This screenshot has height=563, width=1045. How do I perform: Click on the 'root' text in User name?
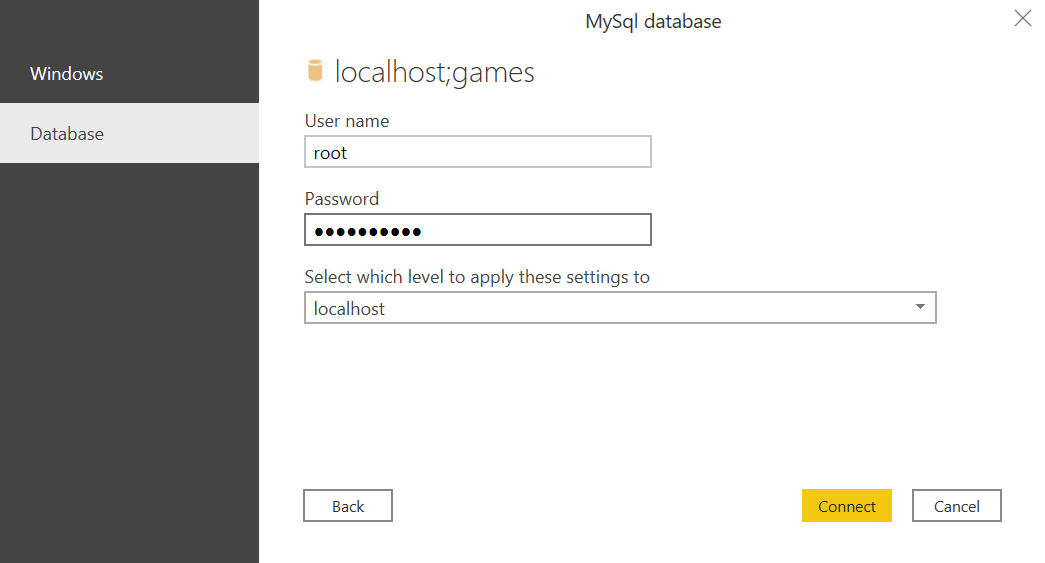(330, 153)
